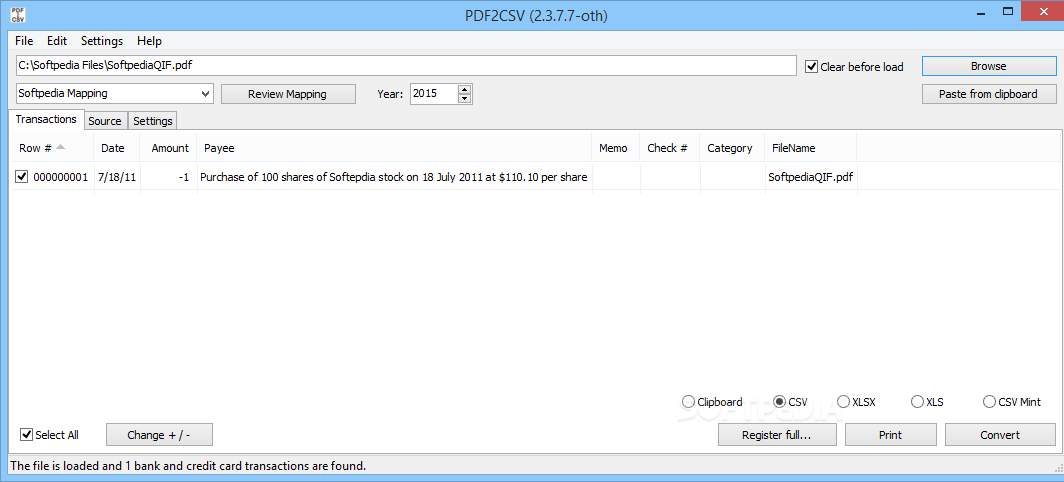This screenshot has width=1064, height=482.
Task: Click the Review Mapping button
Action: tap(288, 94)
